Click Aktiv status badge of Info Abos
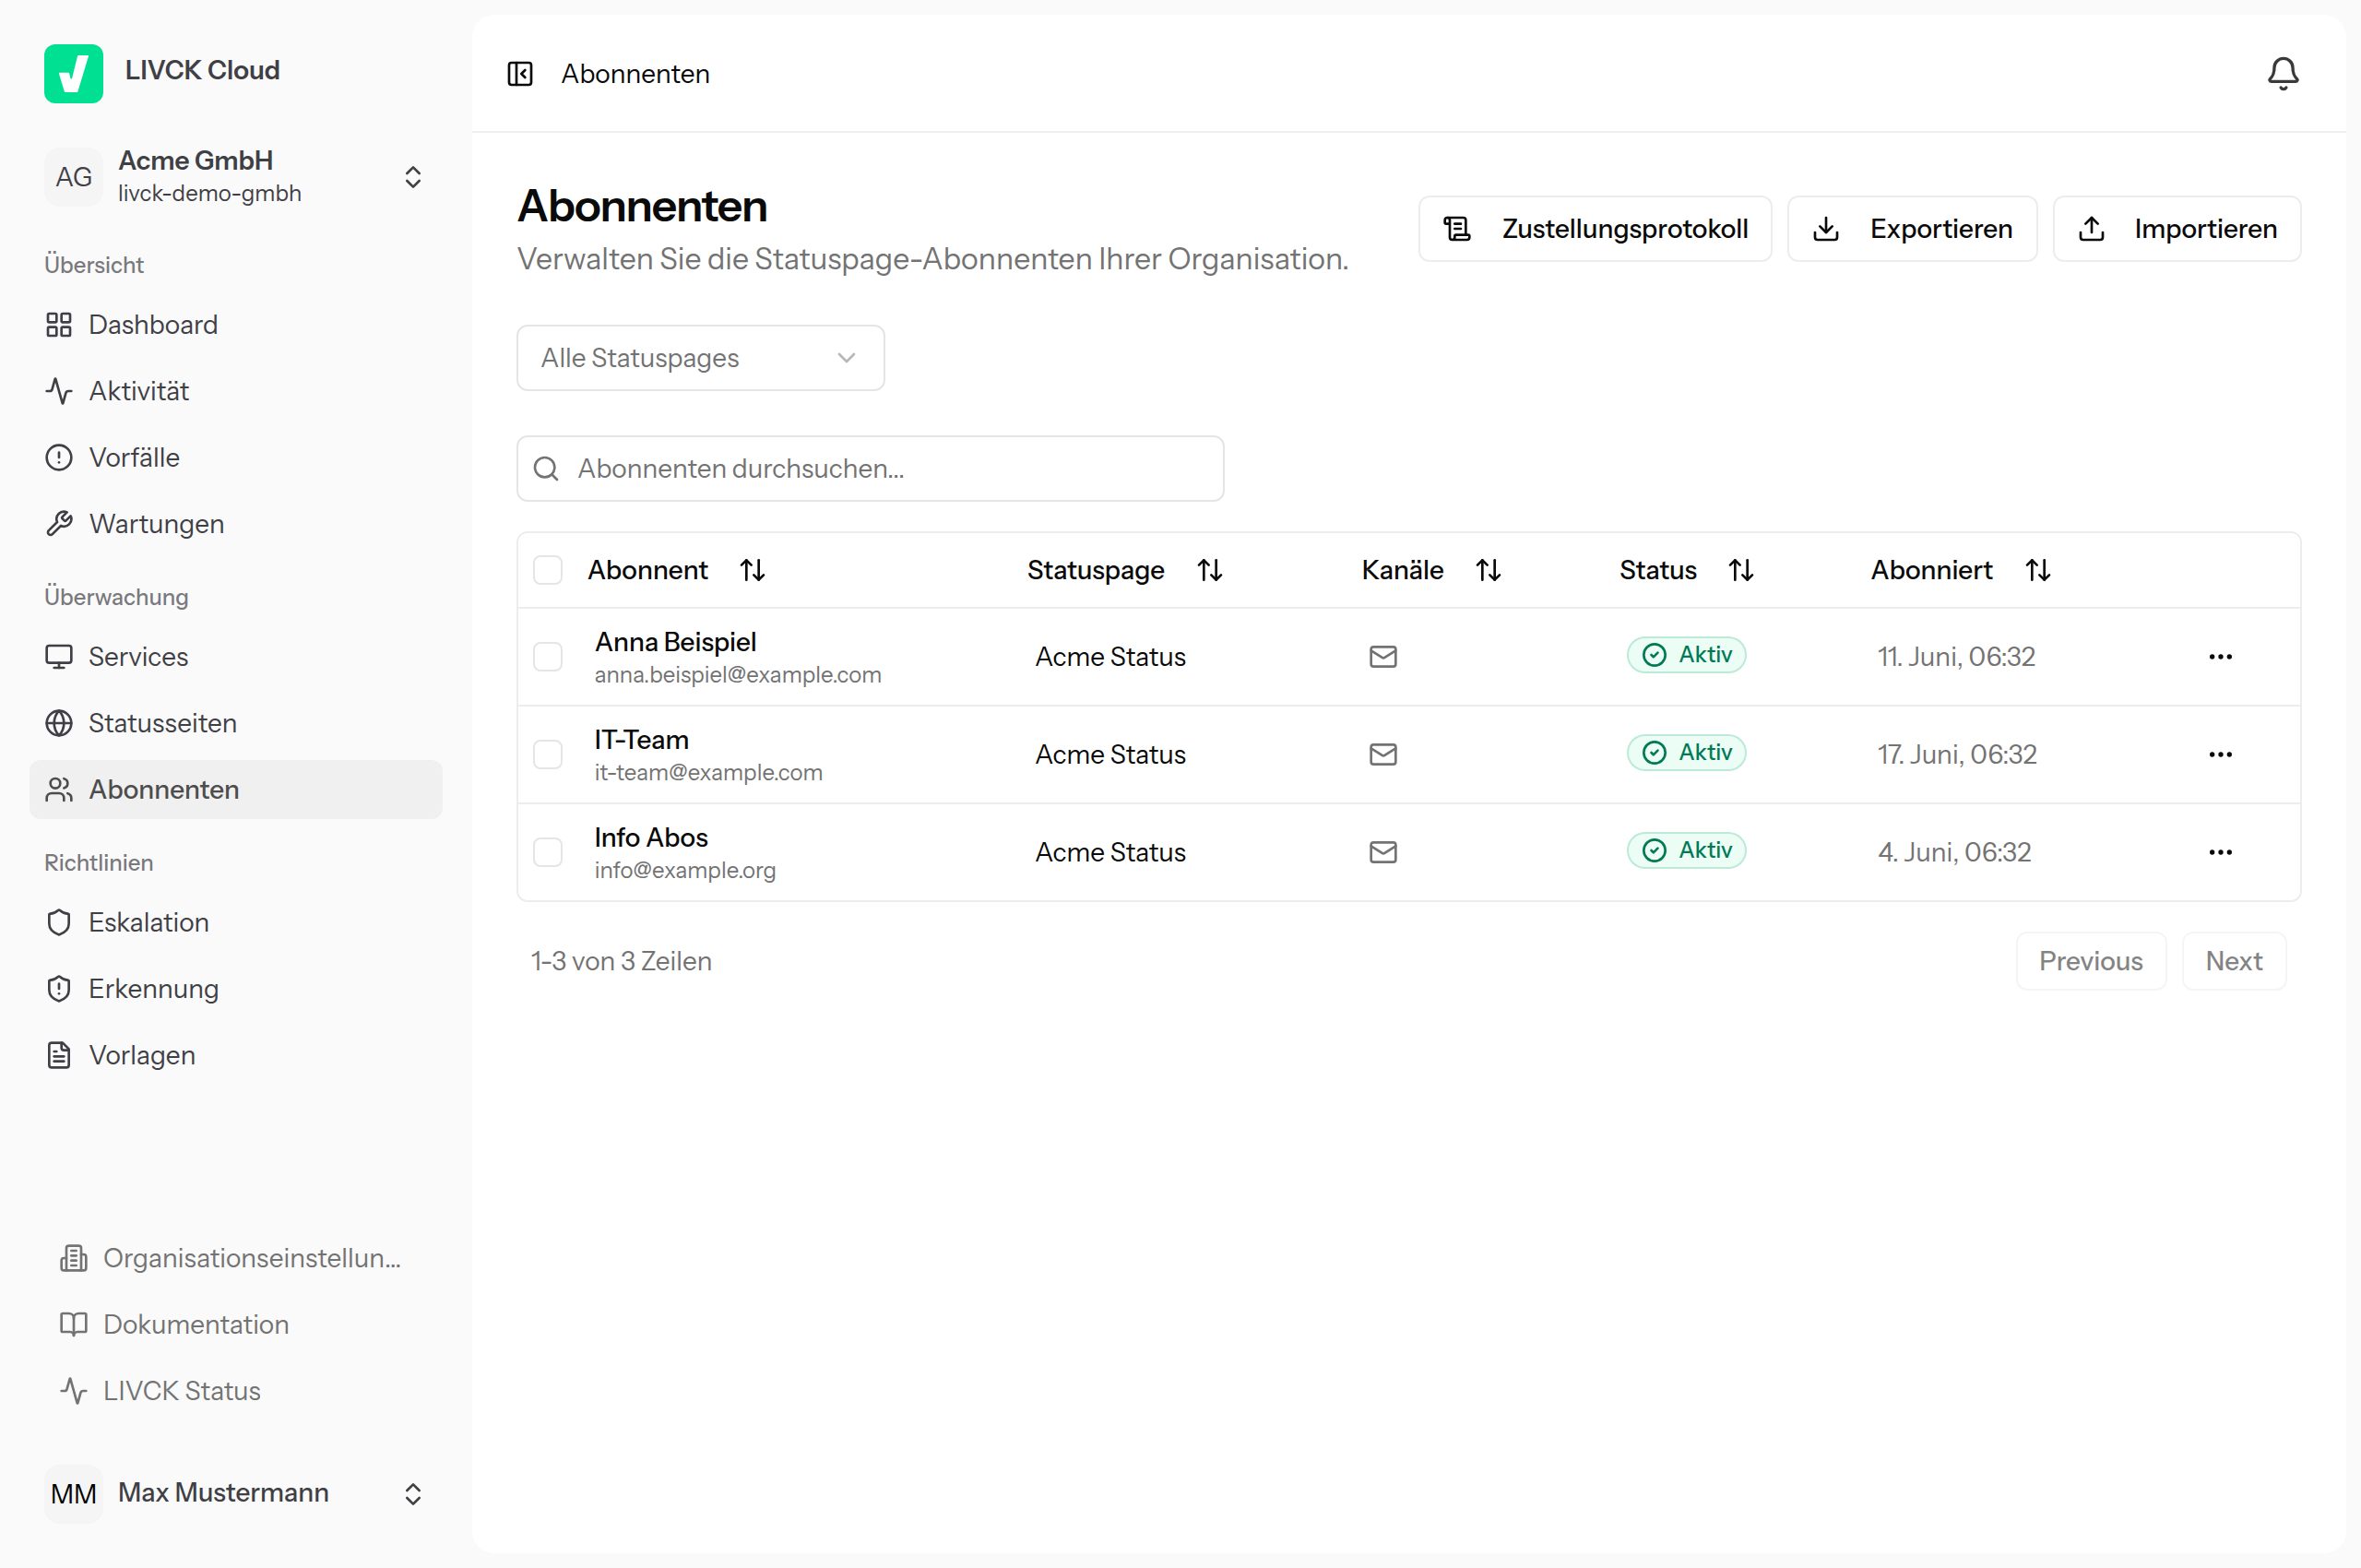This screenshot has width=2361, height=1568. click(x=1686, y=850)
